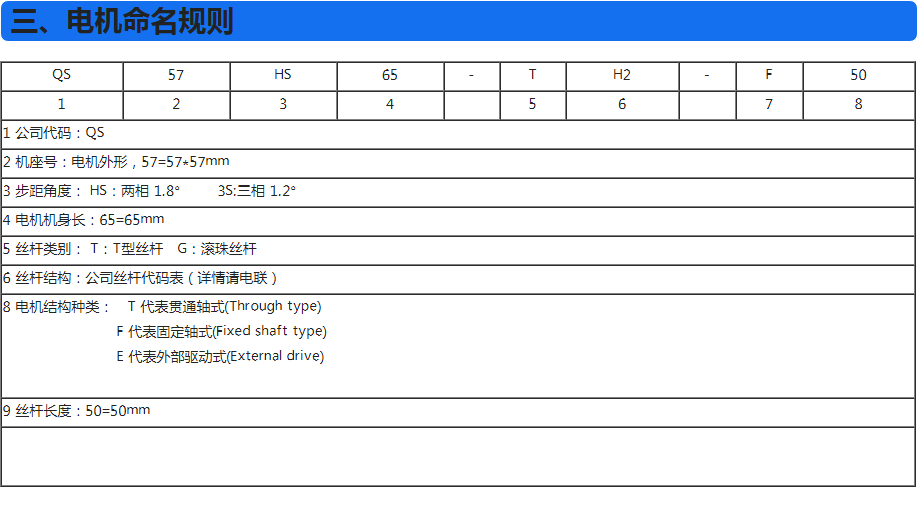
Task: Click index number 2 cell under 57
Action: 176,105
